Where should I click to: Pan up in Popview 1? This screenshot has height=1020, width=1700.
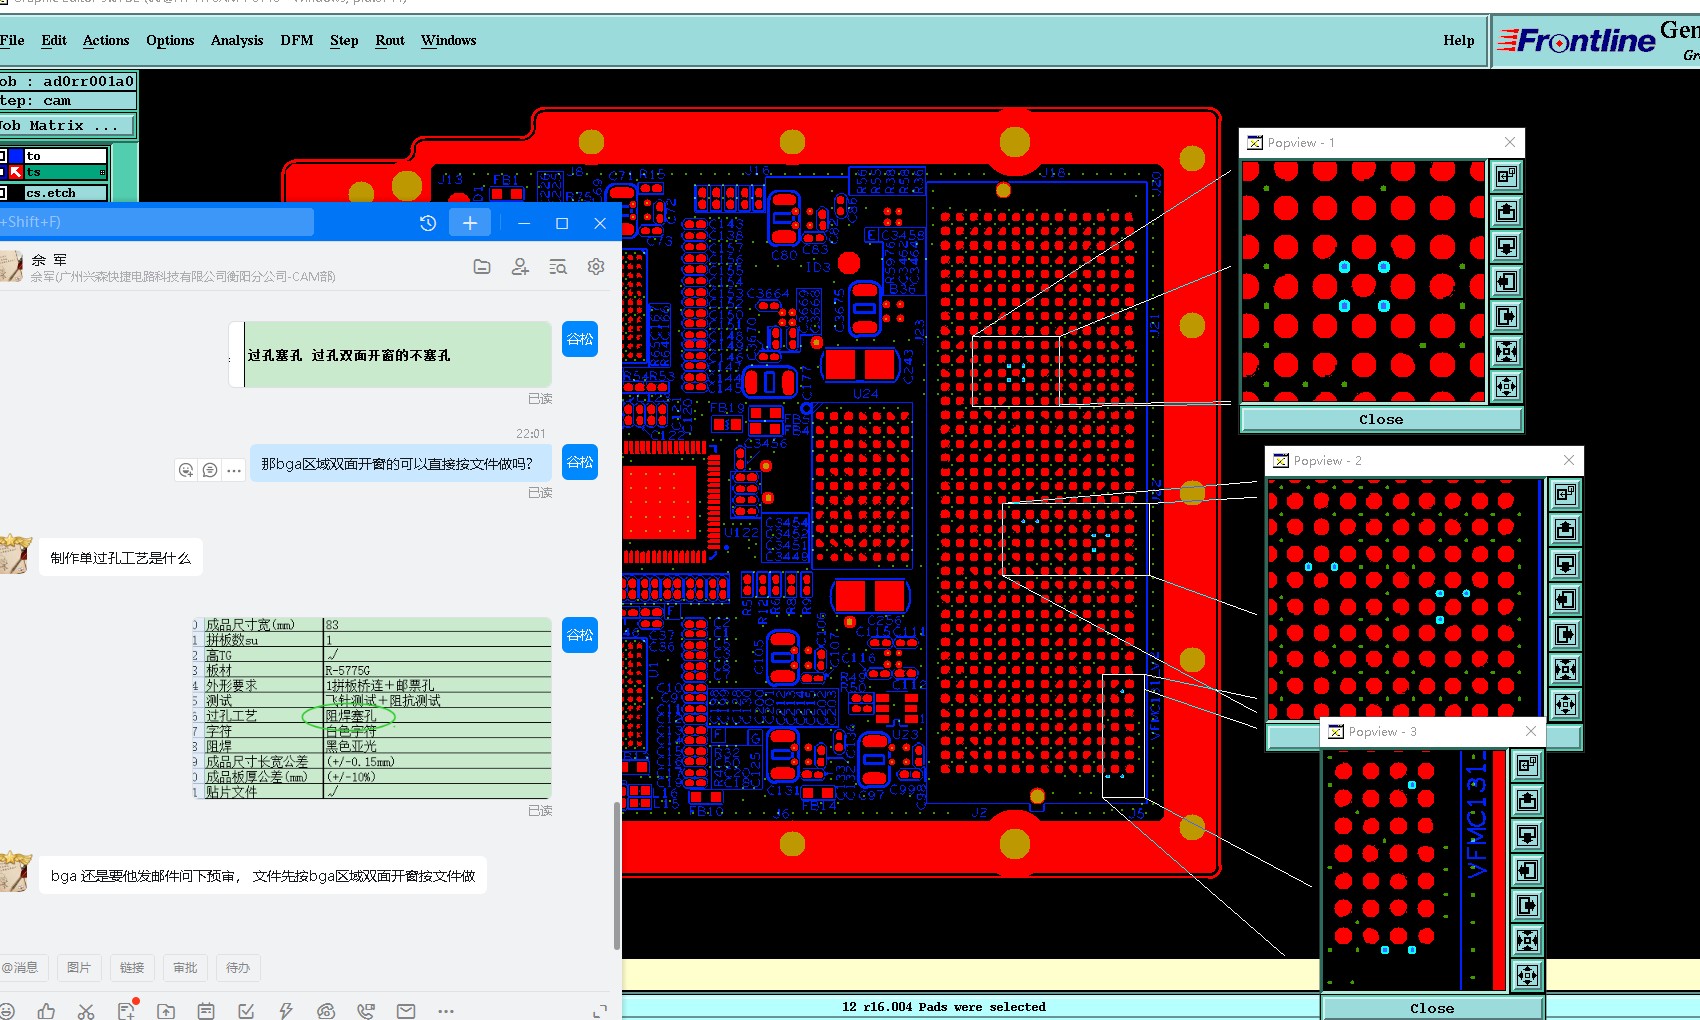pyautogui.click(x=1506, y=212)
